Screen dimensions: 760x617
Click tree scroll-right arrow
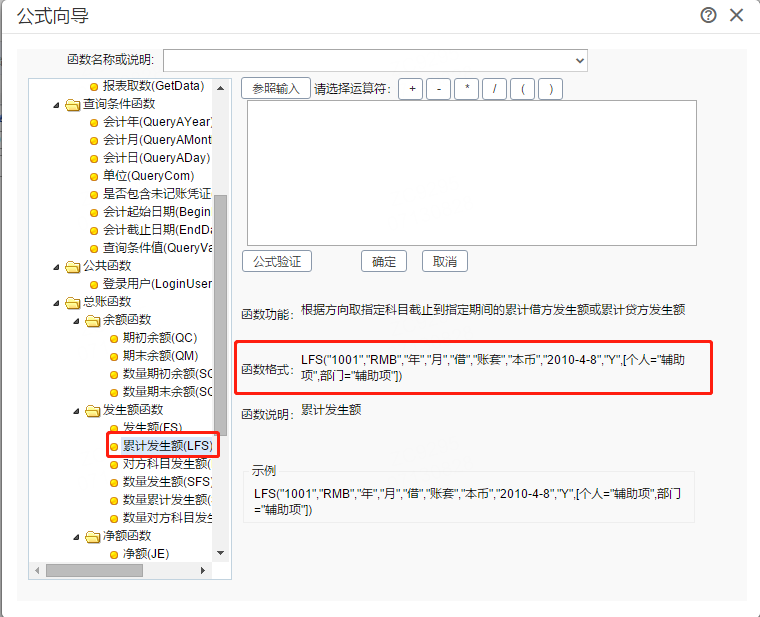coord(203,570)
